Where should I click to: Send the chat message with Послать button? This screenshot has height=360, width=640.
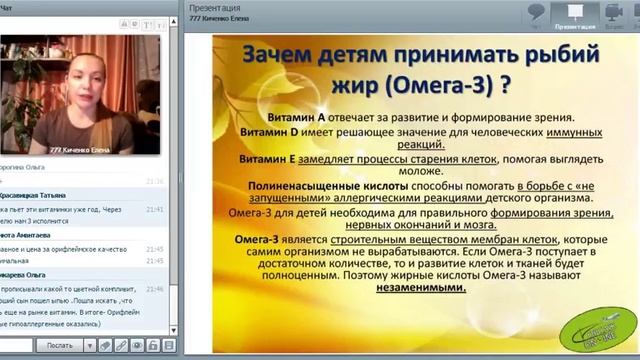60,346
